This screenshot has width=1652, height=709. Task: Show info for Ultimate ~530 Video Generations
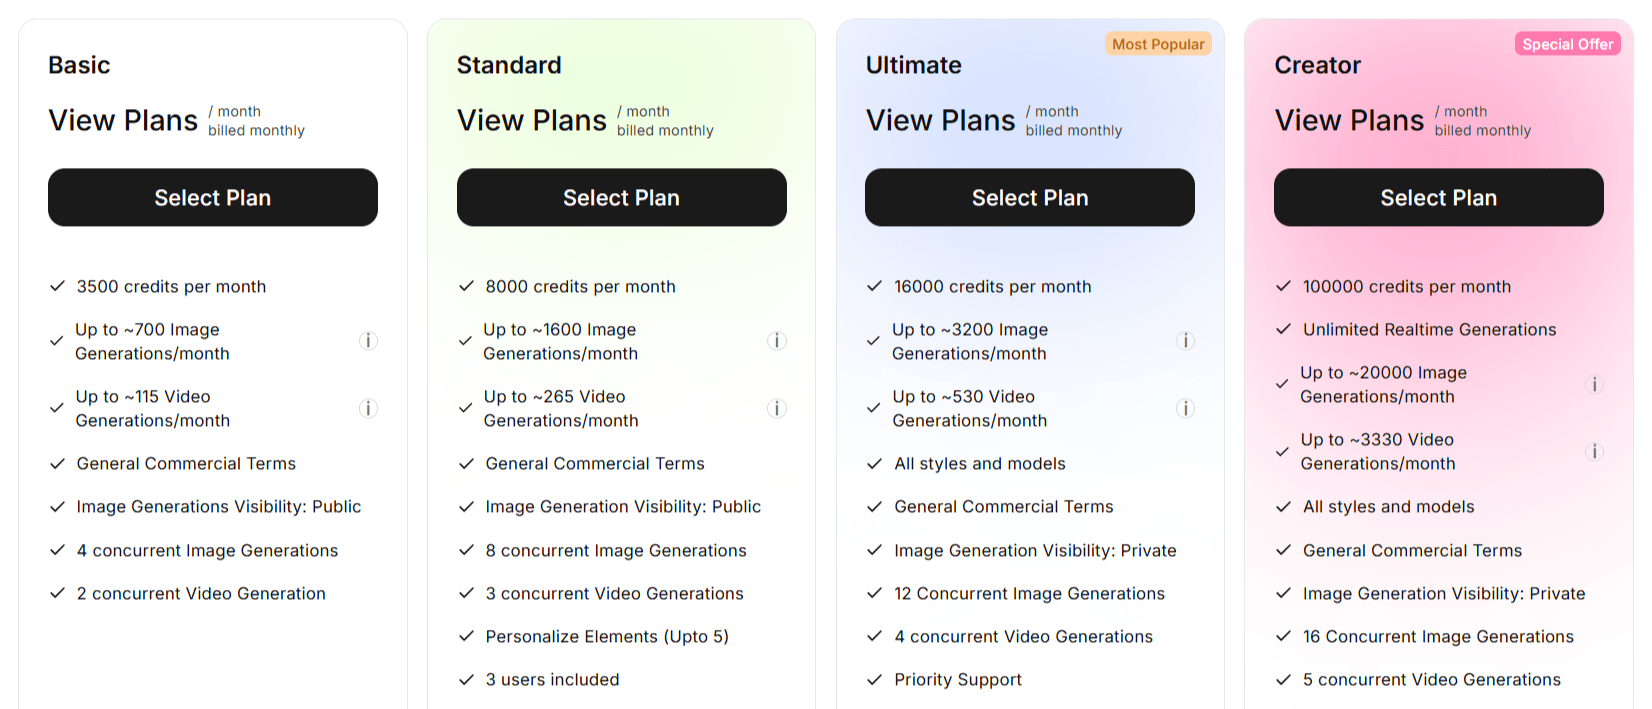tap(1185, 408)
